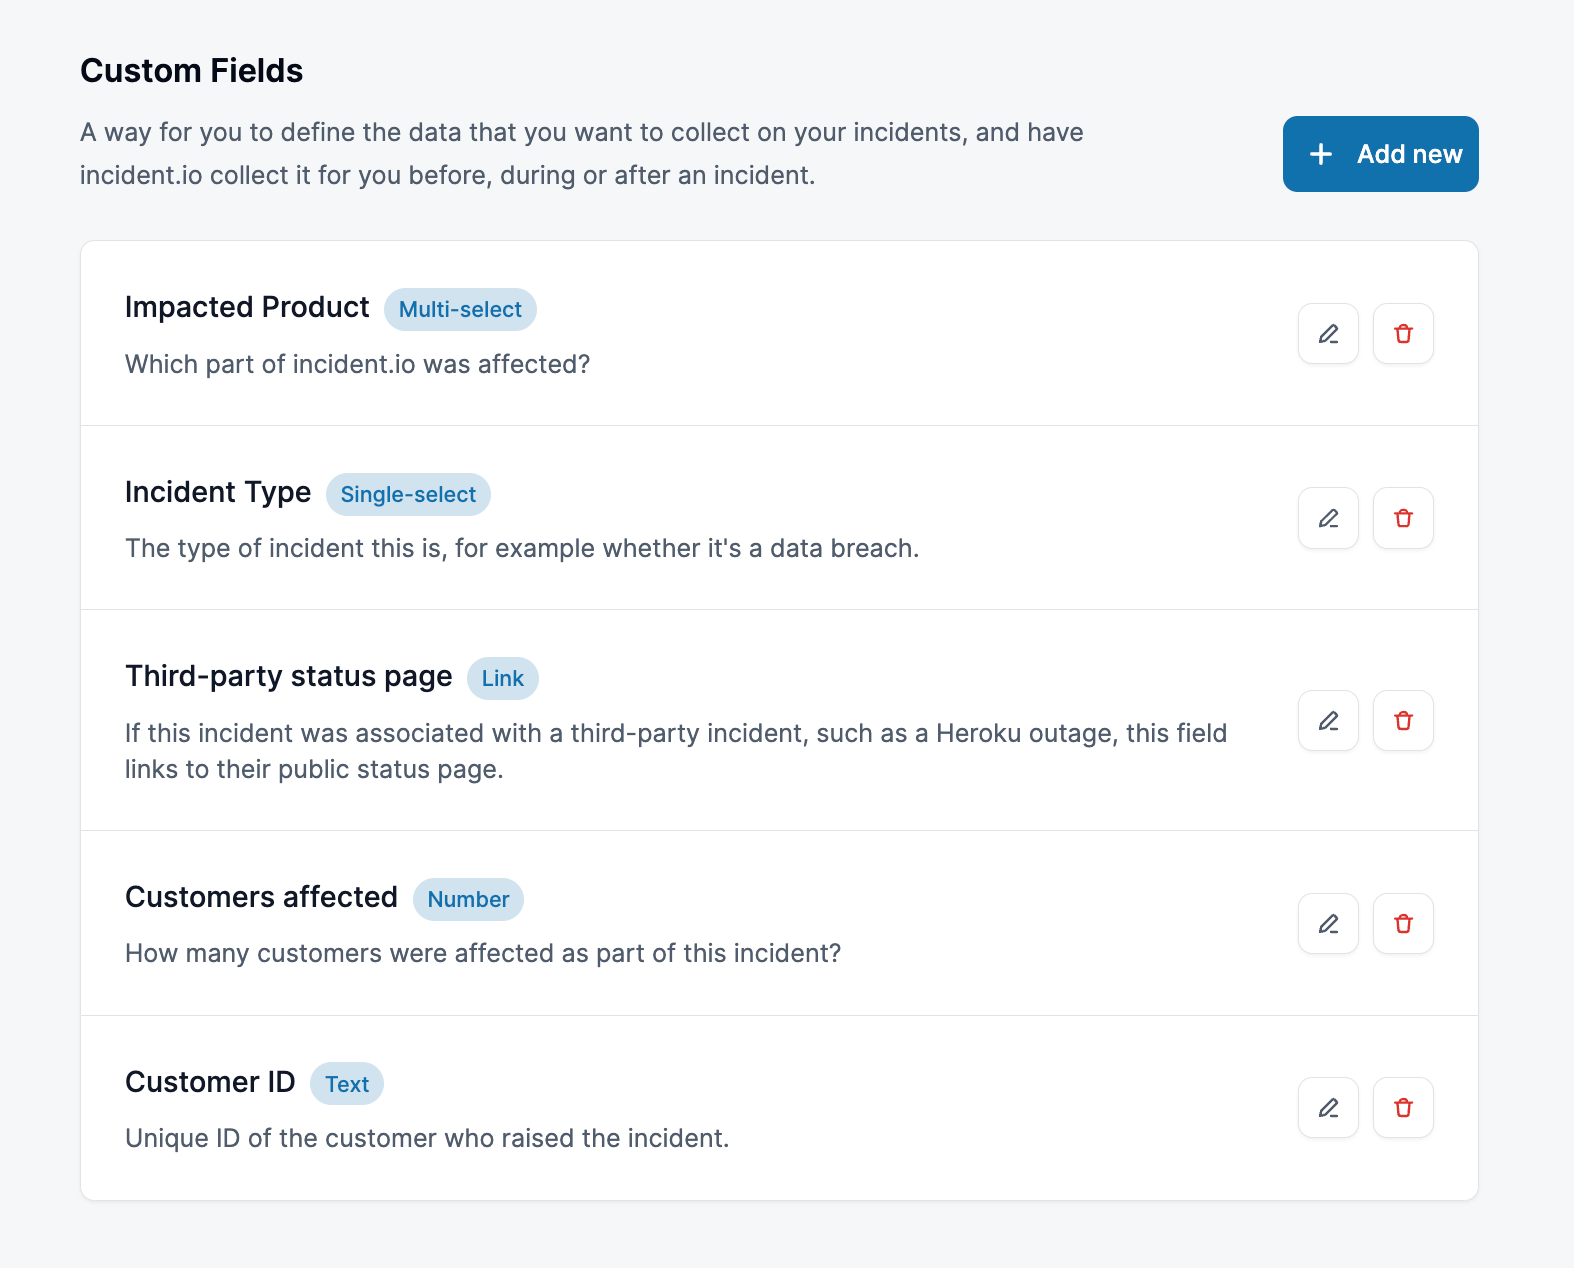Select the Impacted Product field title

[x=247, y=307]
